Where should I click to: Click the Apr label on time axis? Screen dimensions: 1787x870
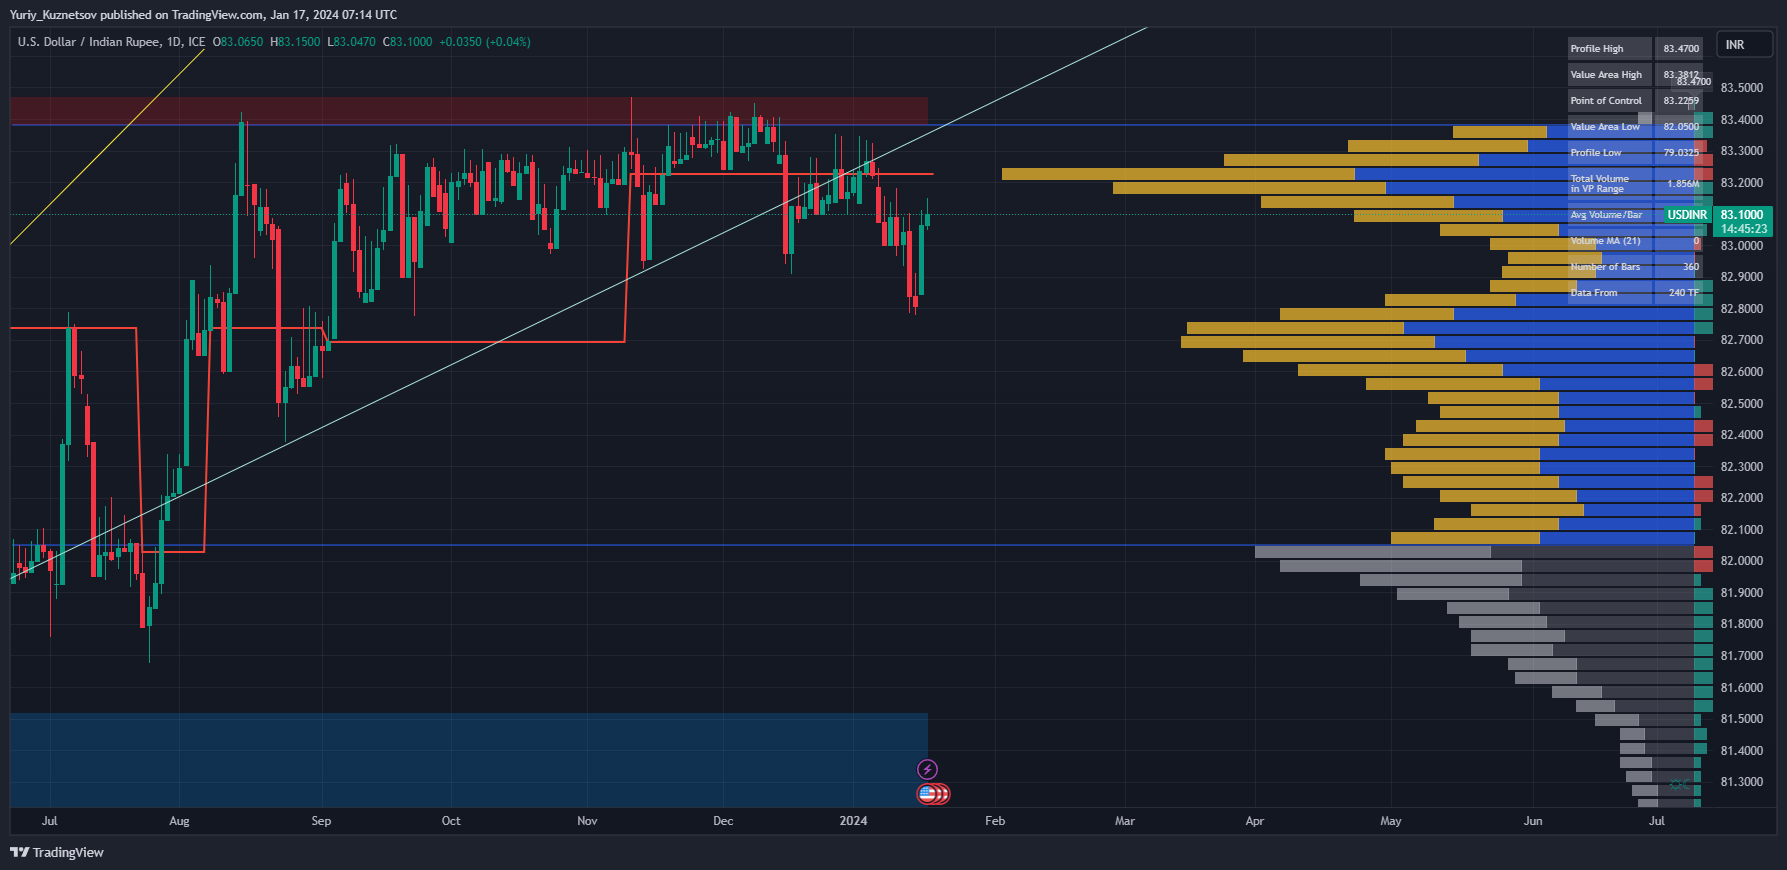pyautogui.click(x=1255, y=821)
